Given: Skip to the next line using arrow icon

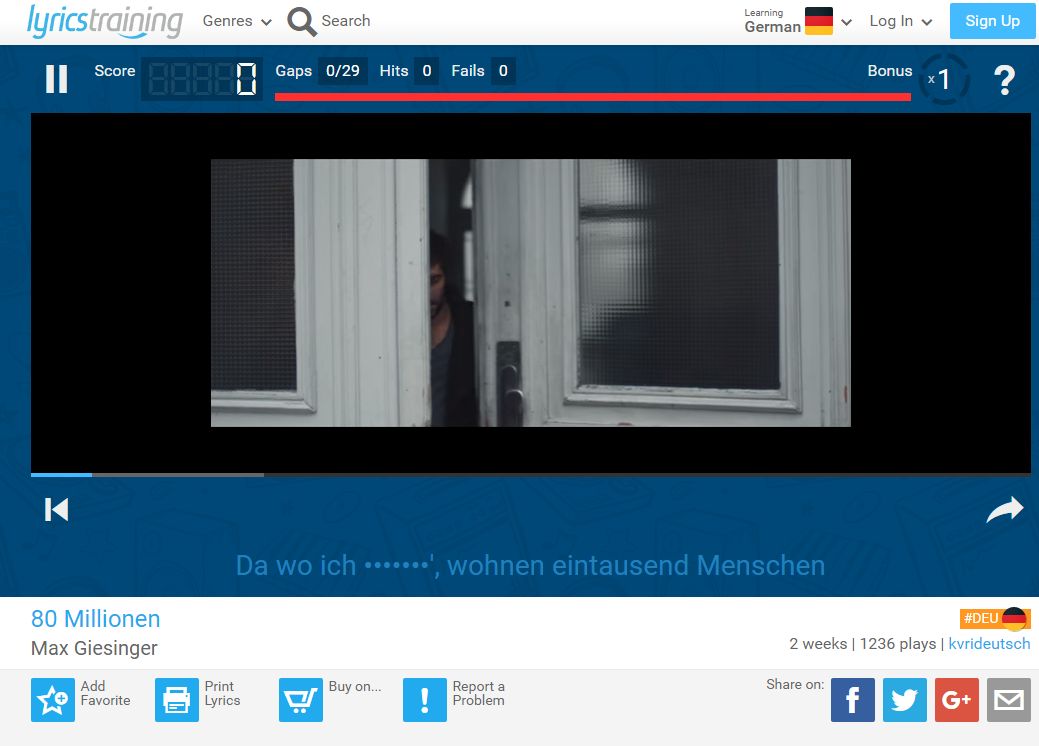Looking at the screenshot, I should (1005, 510).
